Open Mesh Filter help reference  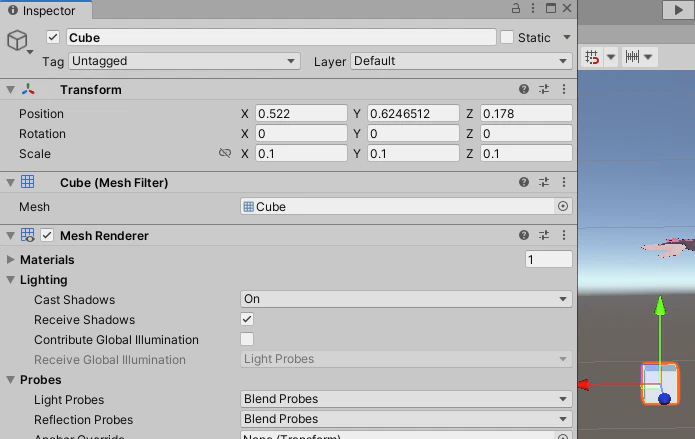pos(523,182)
